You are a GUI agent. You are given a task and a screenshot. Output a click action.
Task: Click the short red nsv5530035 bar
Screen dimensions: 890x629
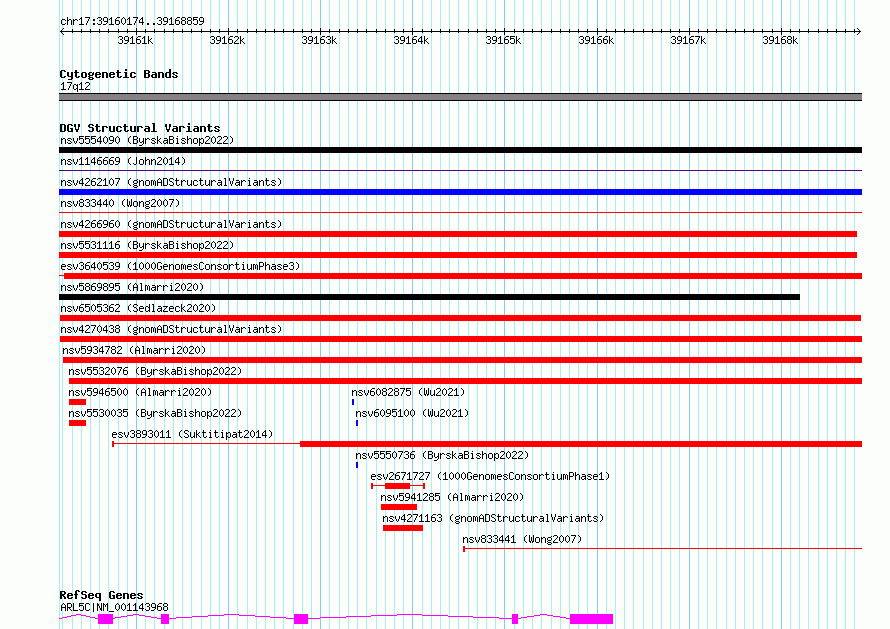point(77,423)
